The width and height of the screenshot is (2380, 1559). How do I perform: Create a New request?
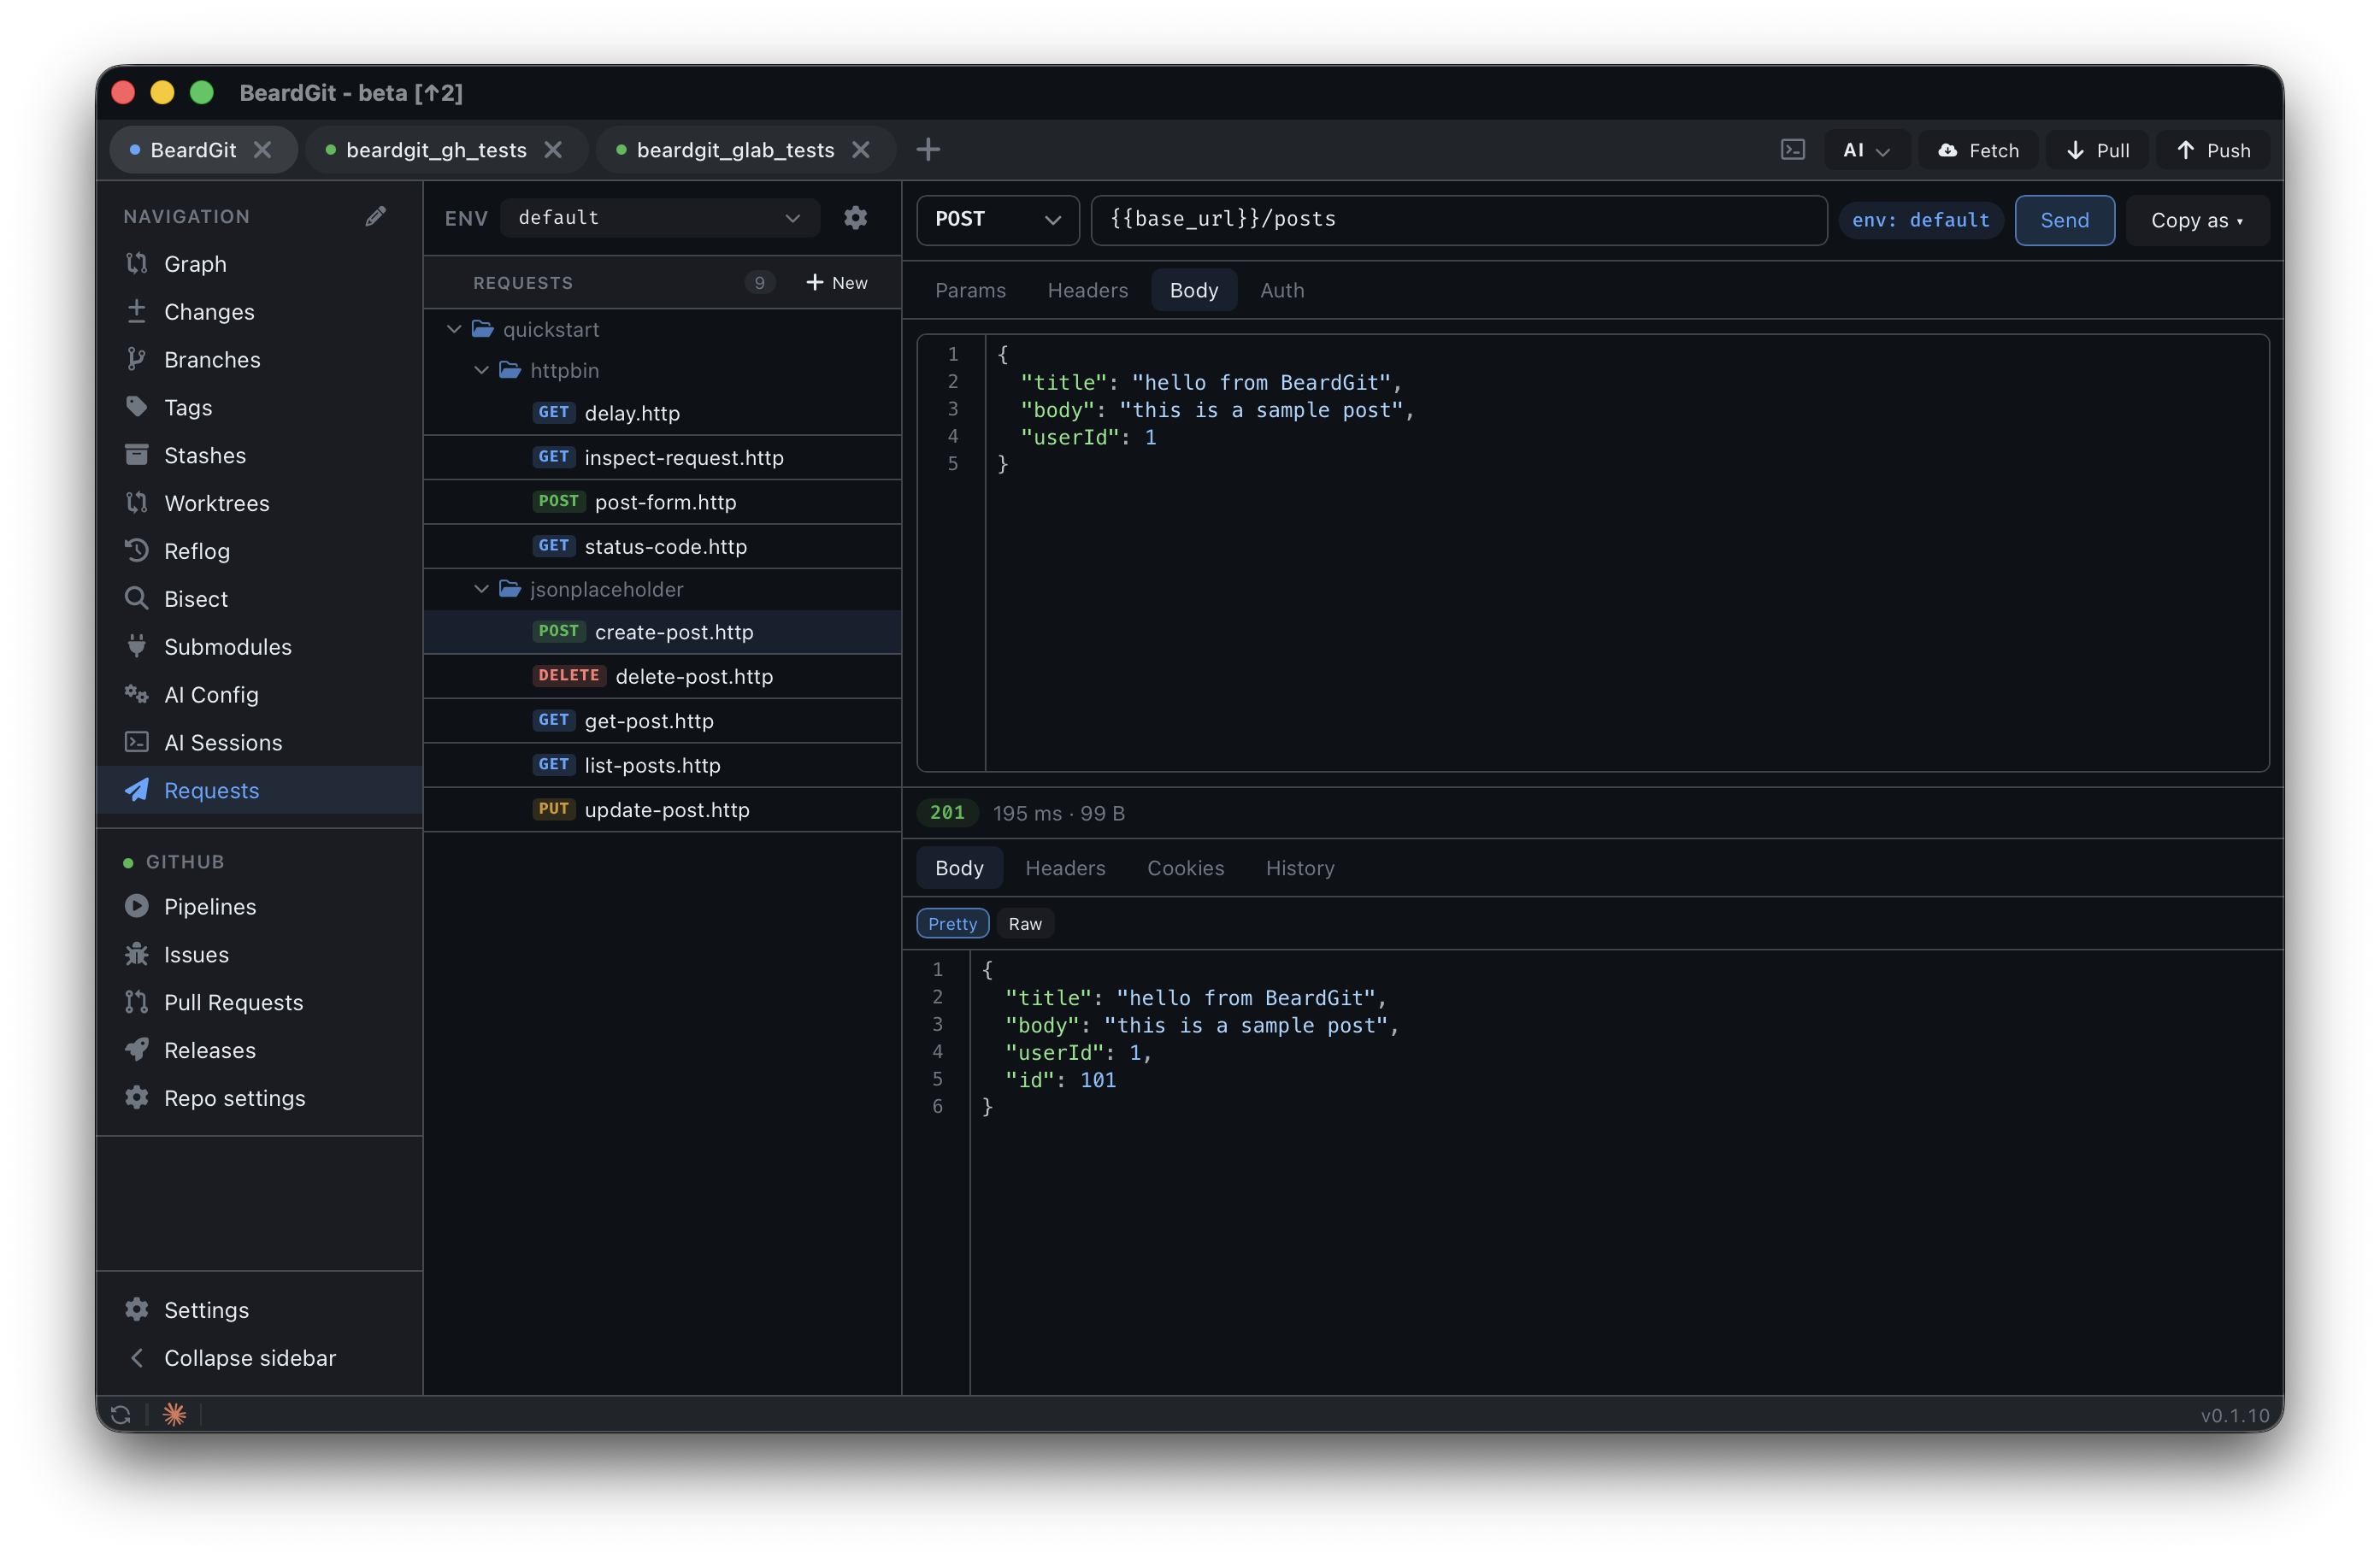coord(837,283)
